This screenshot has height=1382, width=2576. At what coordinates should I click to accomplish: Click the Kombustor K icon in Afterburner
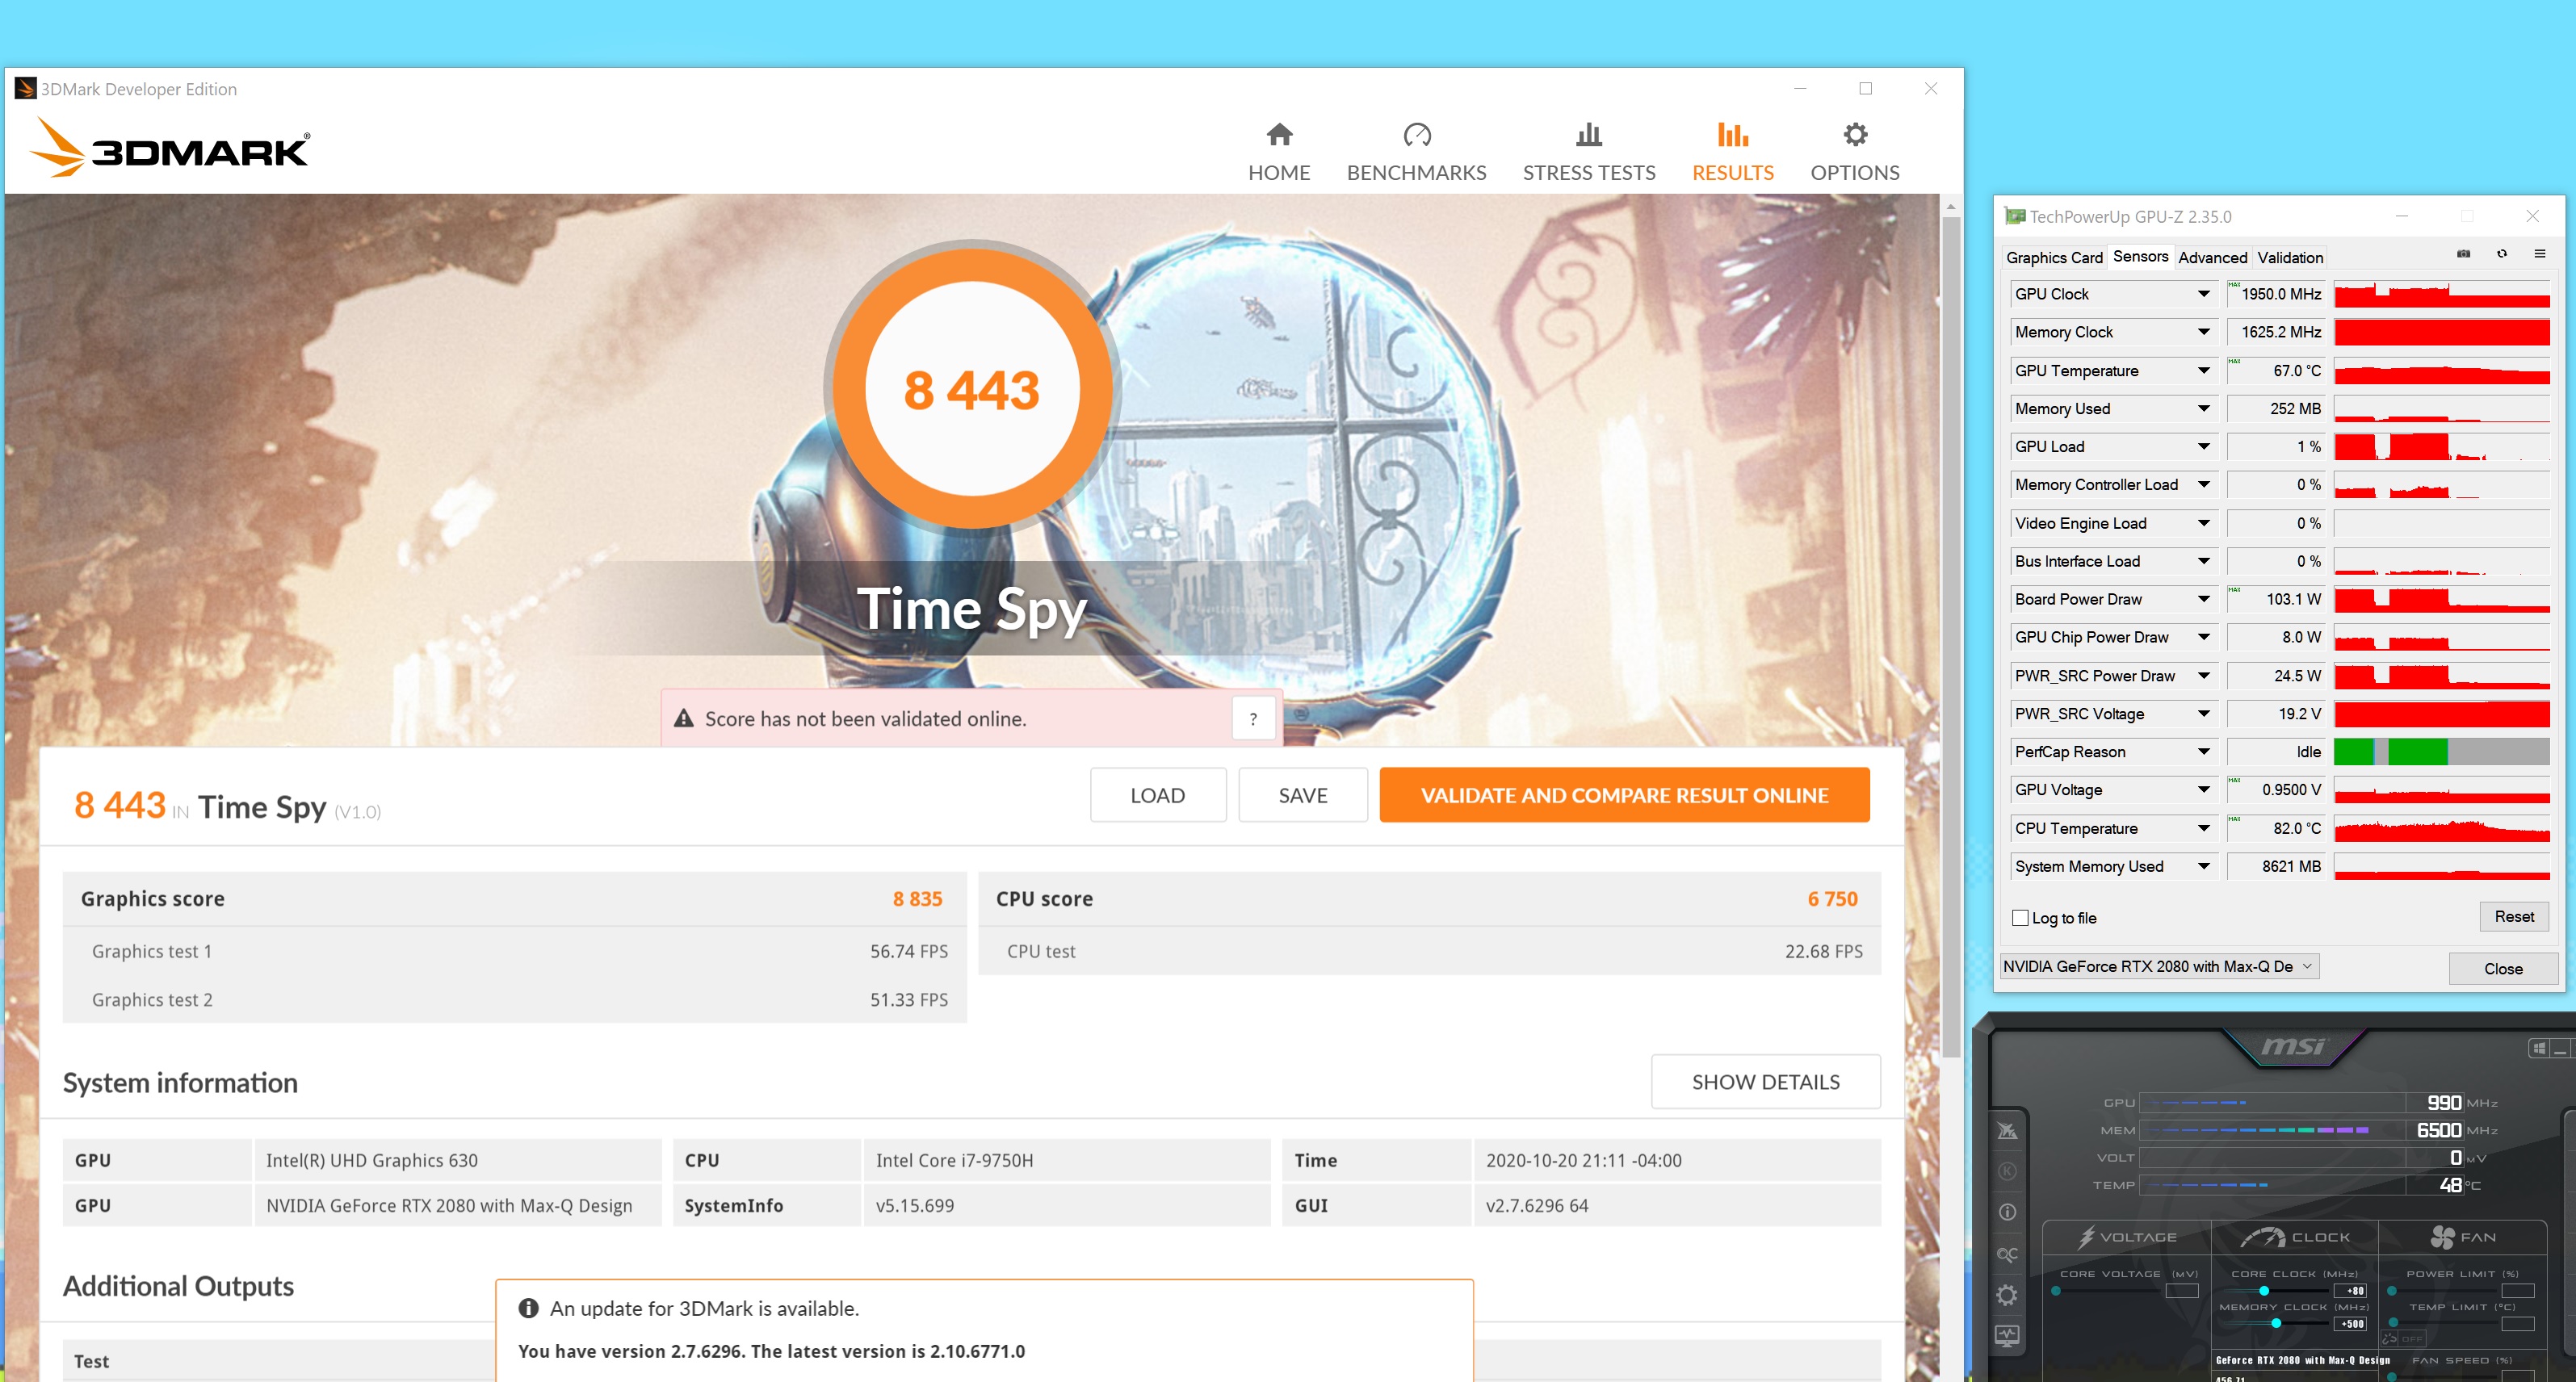tap(2007, 1171)
